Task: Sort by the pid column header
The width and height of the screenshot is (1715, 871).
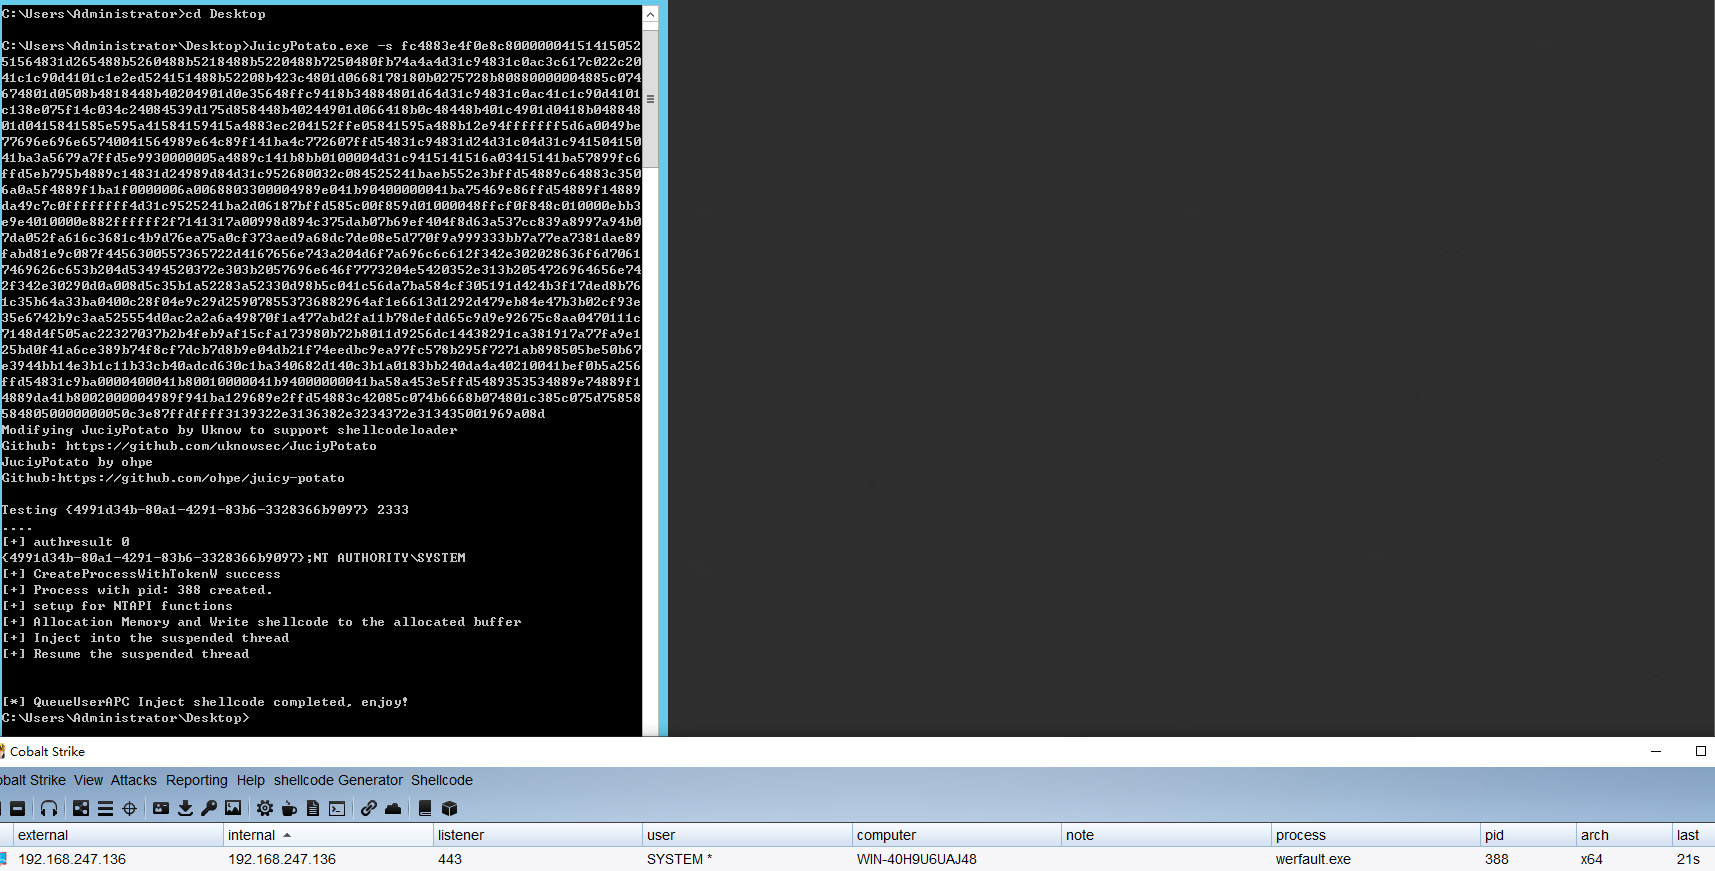Action: pos(1528,835)
